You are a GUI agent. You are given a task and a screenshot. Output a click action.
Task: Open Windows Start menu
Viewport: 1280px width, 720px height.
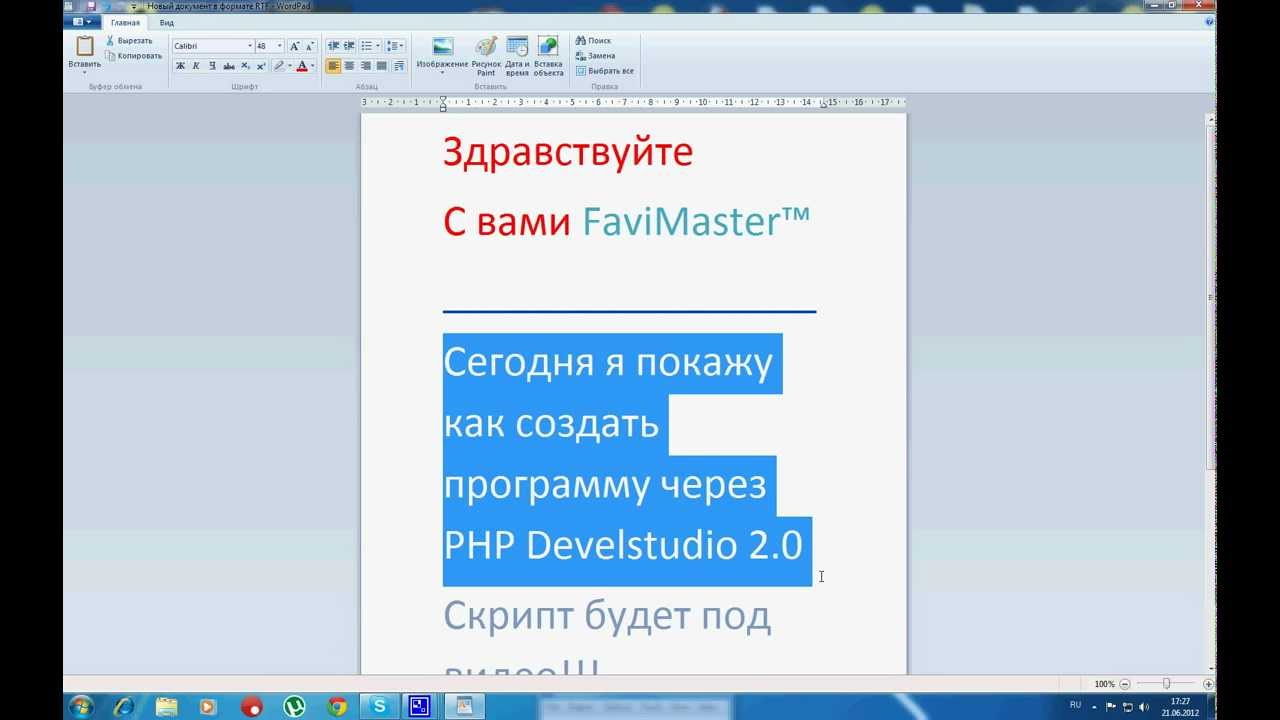81,706
